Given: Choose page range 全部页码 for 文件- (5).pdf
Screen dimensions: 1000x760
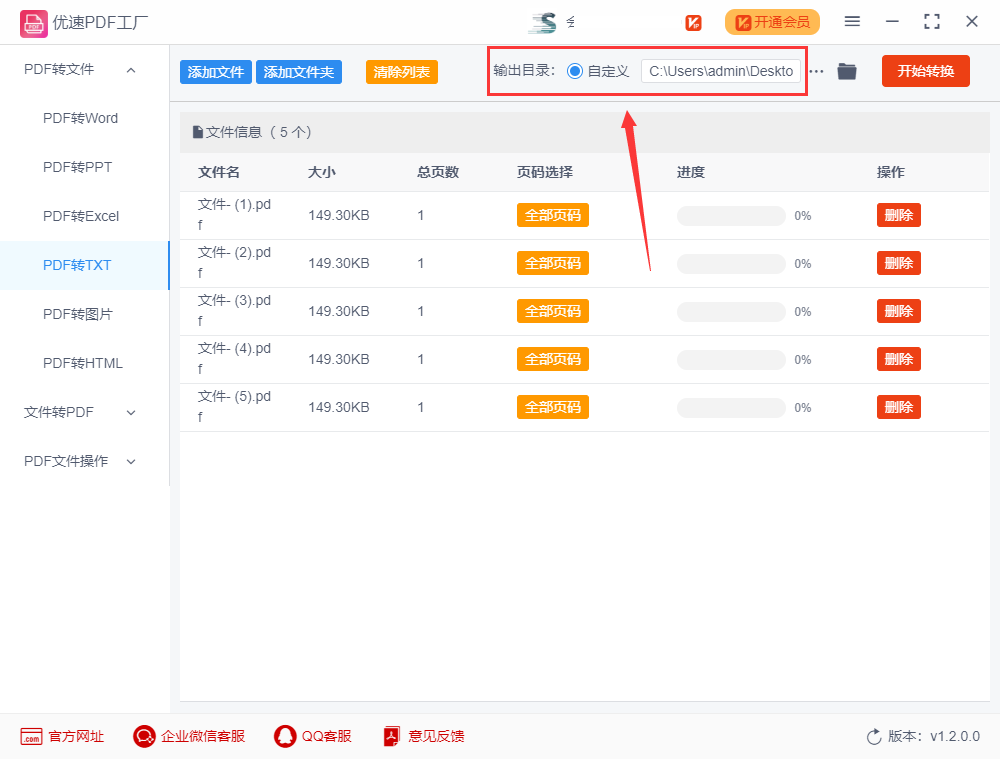Looking at the screenshot, I should [553, 407].
